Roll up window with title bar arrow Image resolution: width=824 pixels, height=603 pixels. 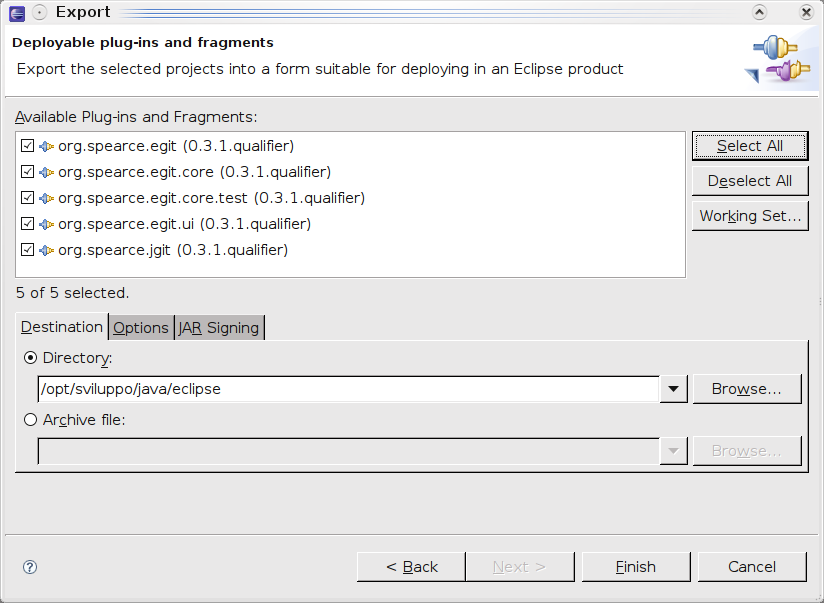point(759,12)
